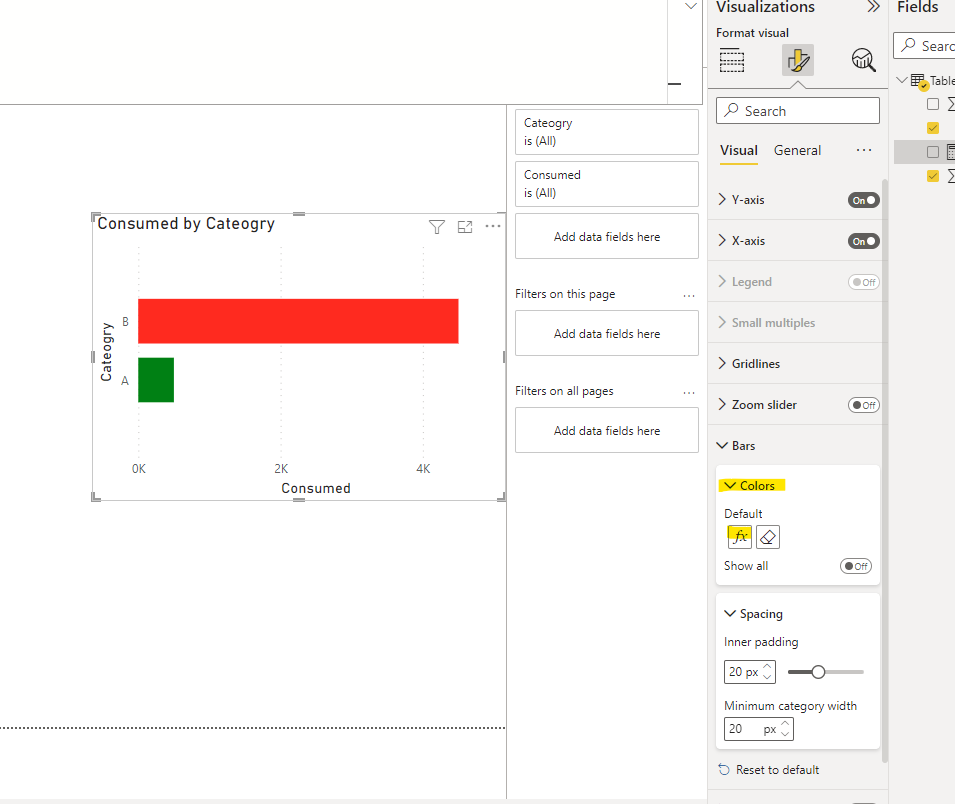
Task: Open more options ellipsis beside General tab
Action: coord(864,150)
